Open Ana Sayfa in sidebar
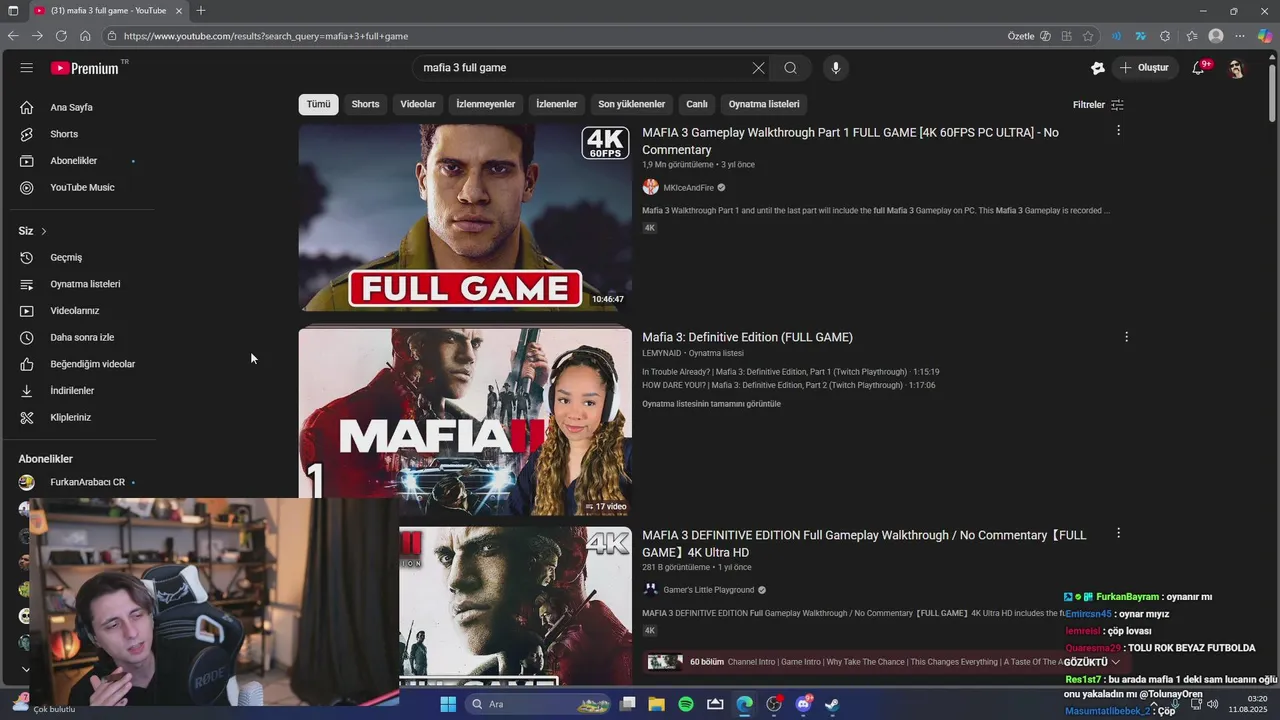 80,107
